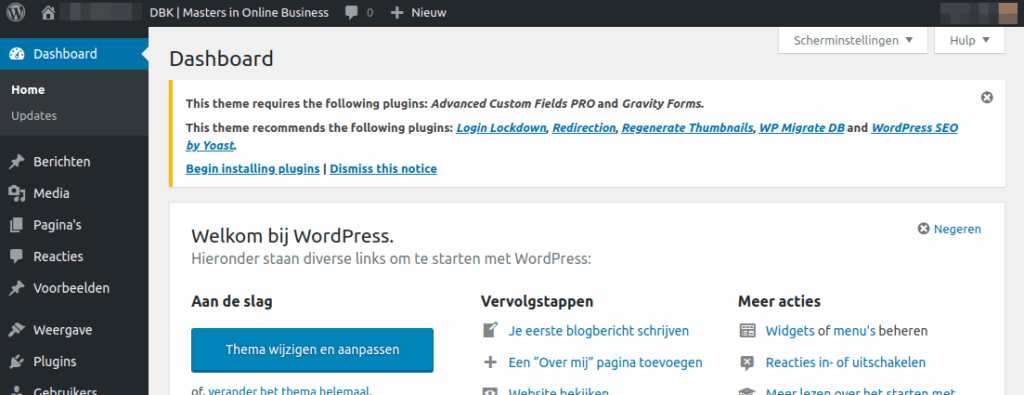Click Thema wijzigen en aanpassen button
This screenshot has width=1024, height=395.
312,350
